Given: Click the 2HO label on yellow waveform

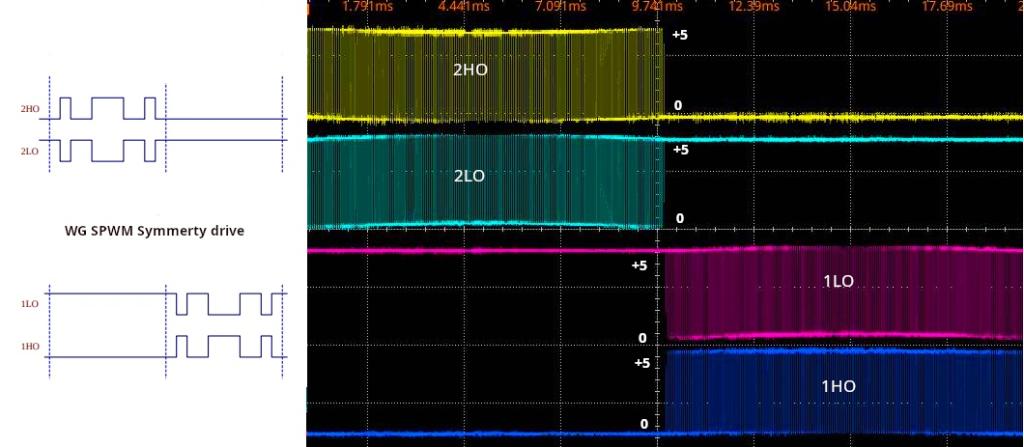Looking at the screenshot, I should tap(470, 70).
